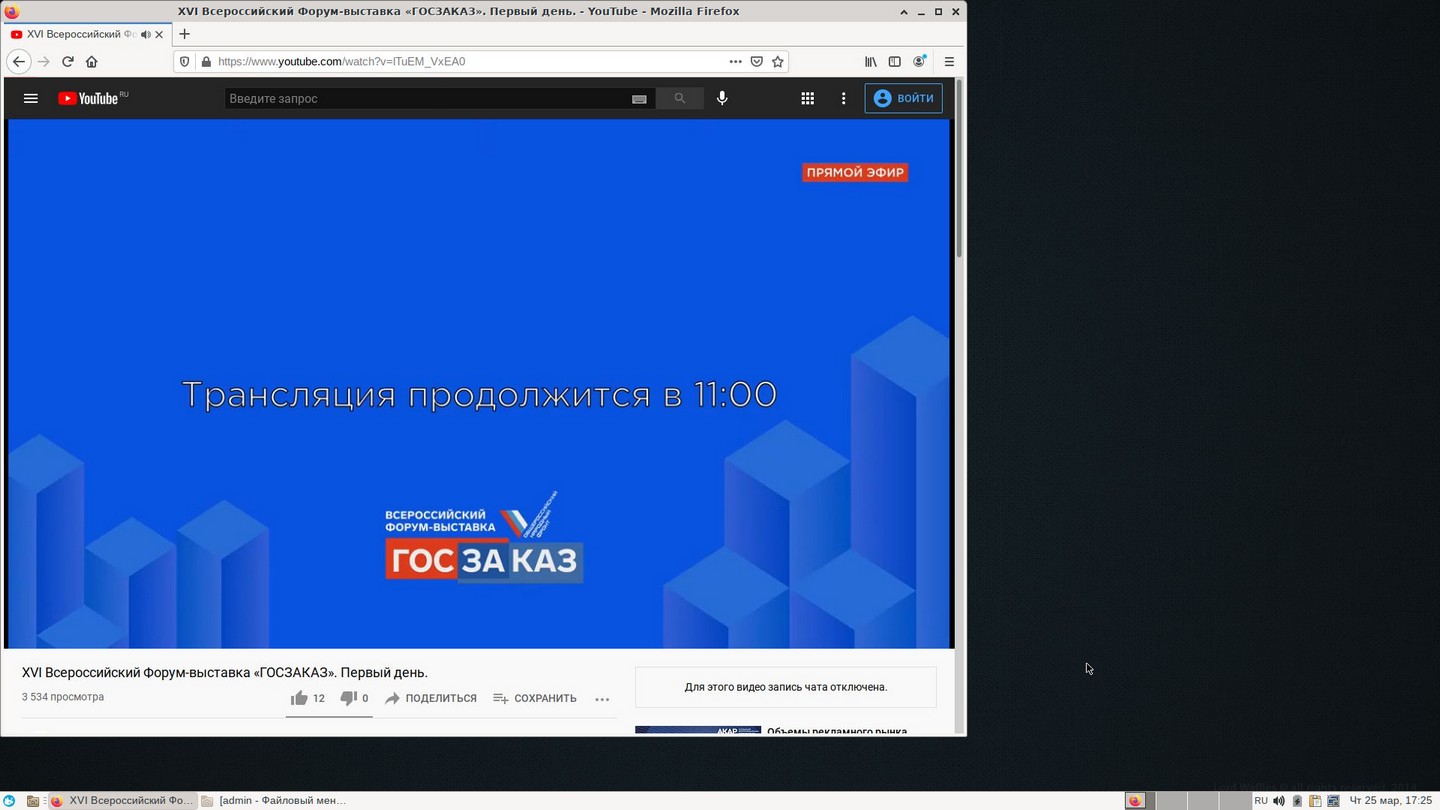
Task: Dislike the video with thumbs-down
Action: (x=354, y=698)
